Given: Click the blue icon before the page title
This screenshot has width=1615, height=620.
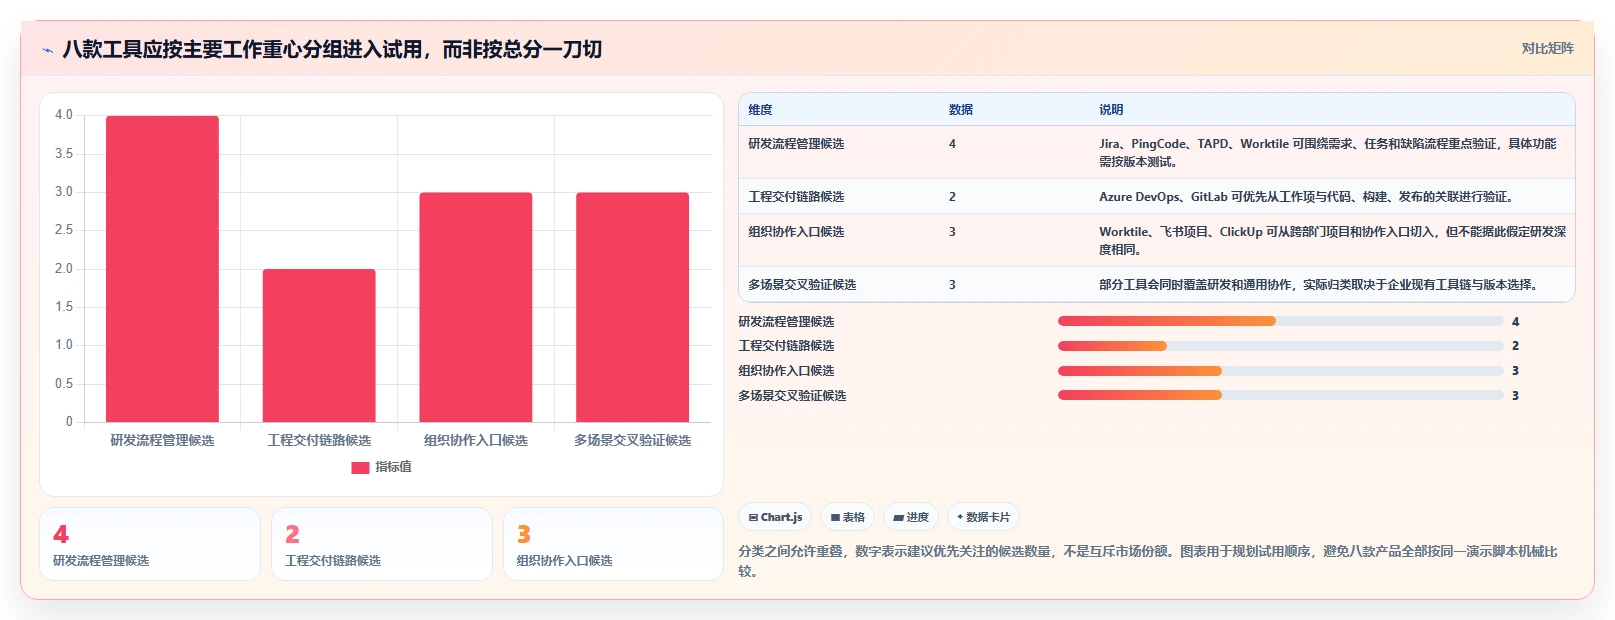Looking at the screenshot, I should [47, 50].
